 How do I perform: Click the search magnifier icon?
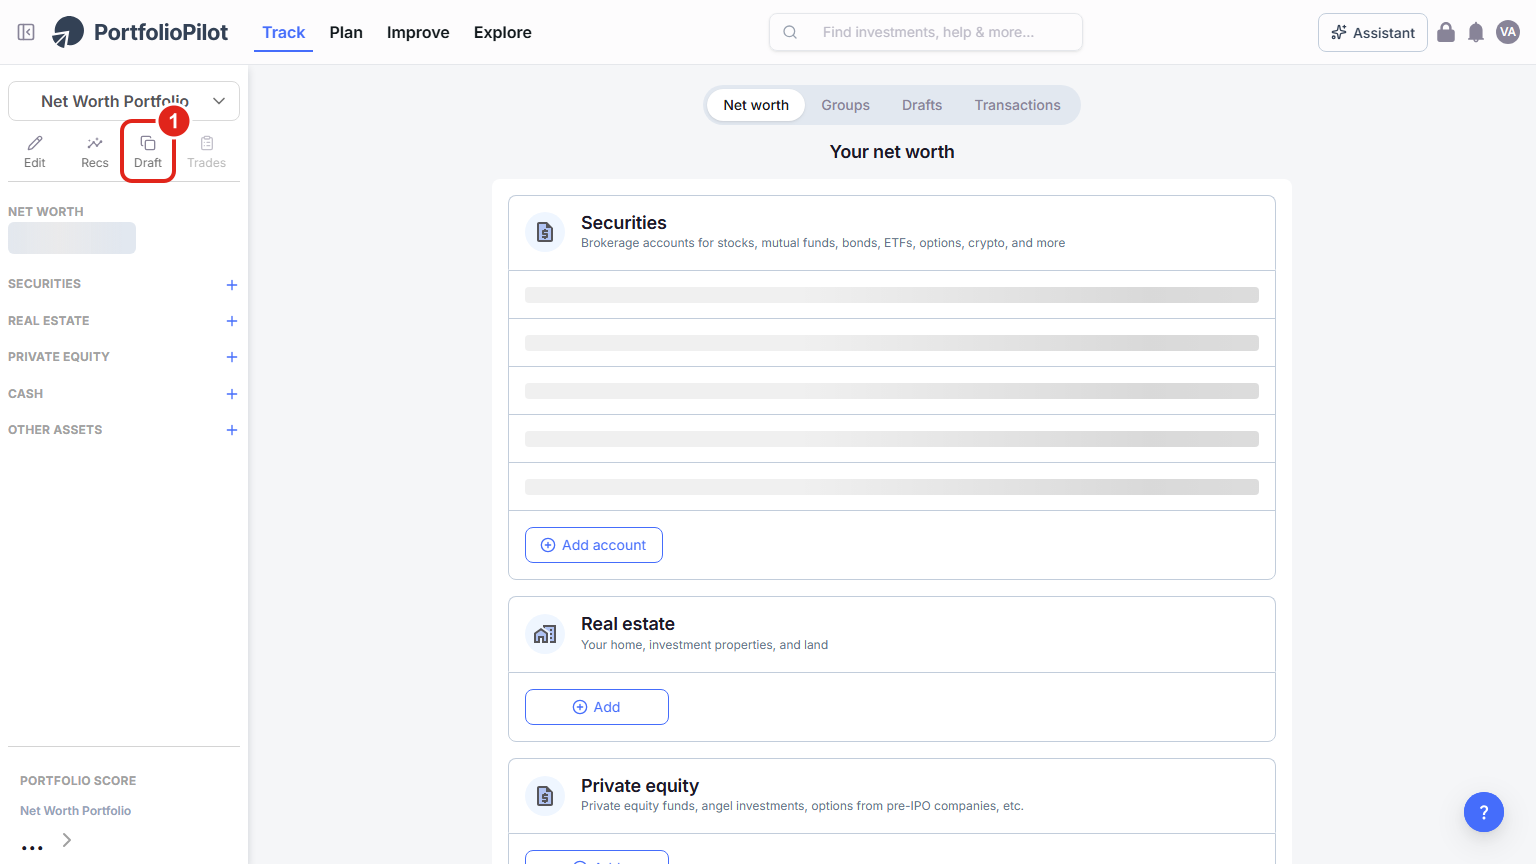(790, 32)
